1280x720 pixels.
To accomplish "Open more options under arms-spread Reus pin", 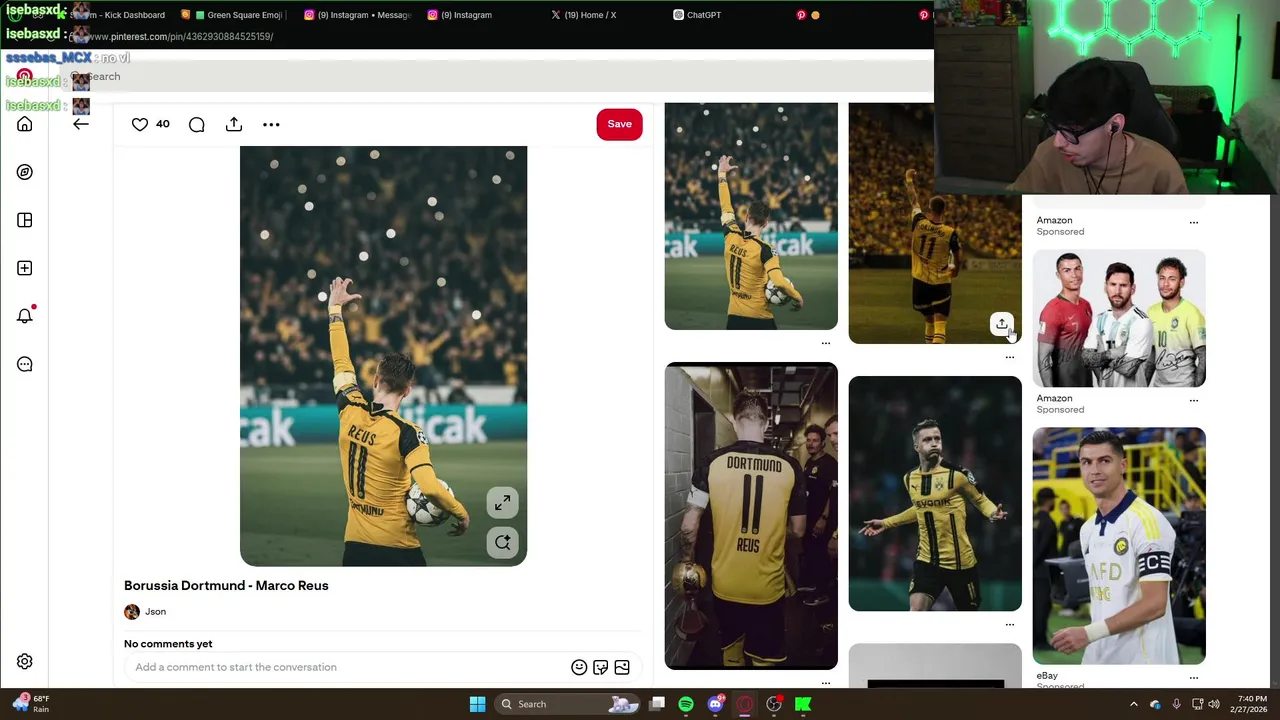I will [x=1010, y=625].
